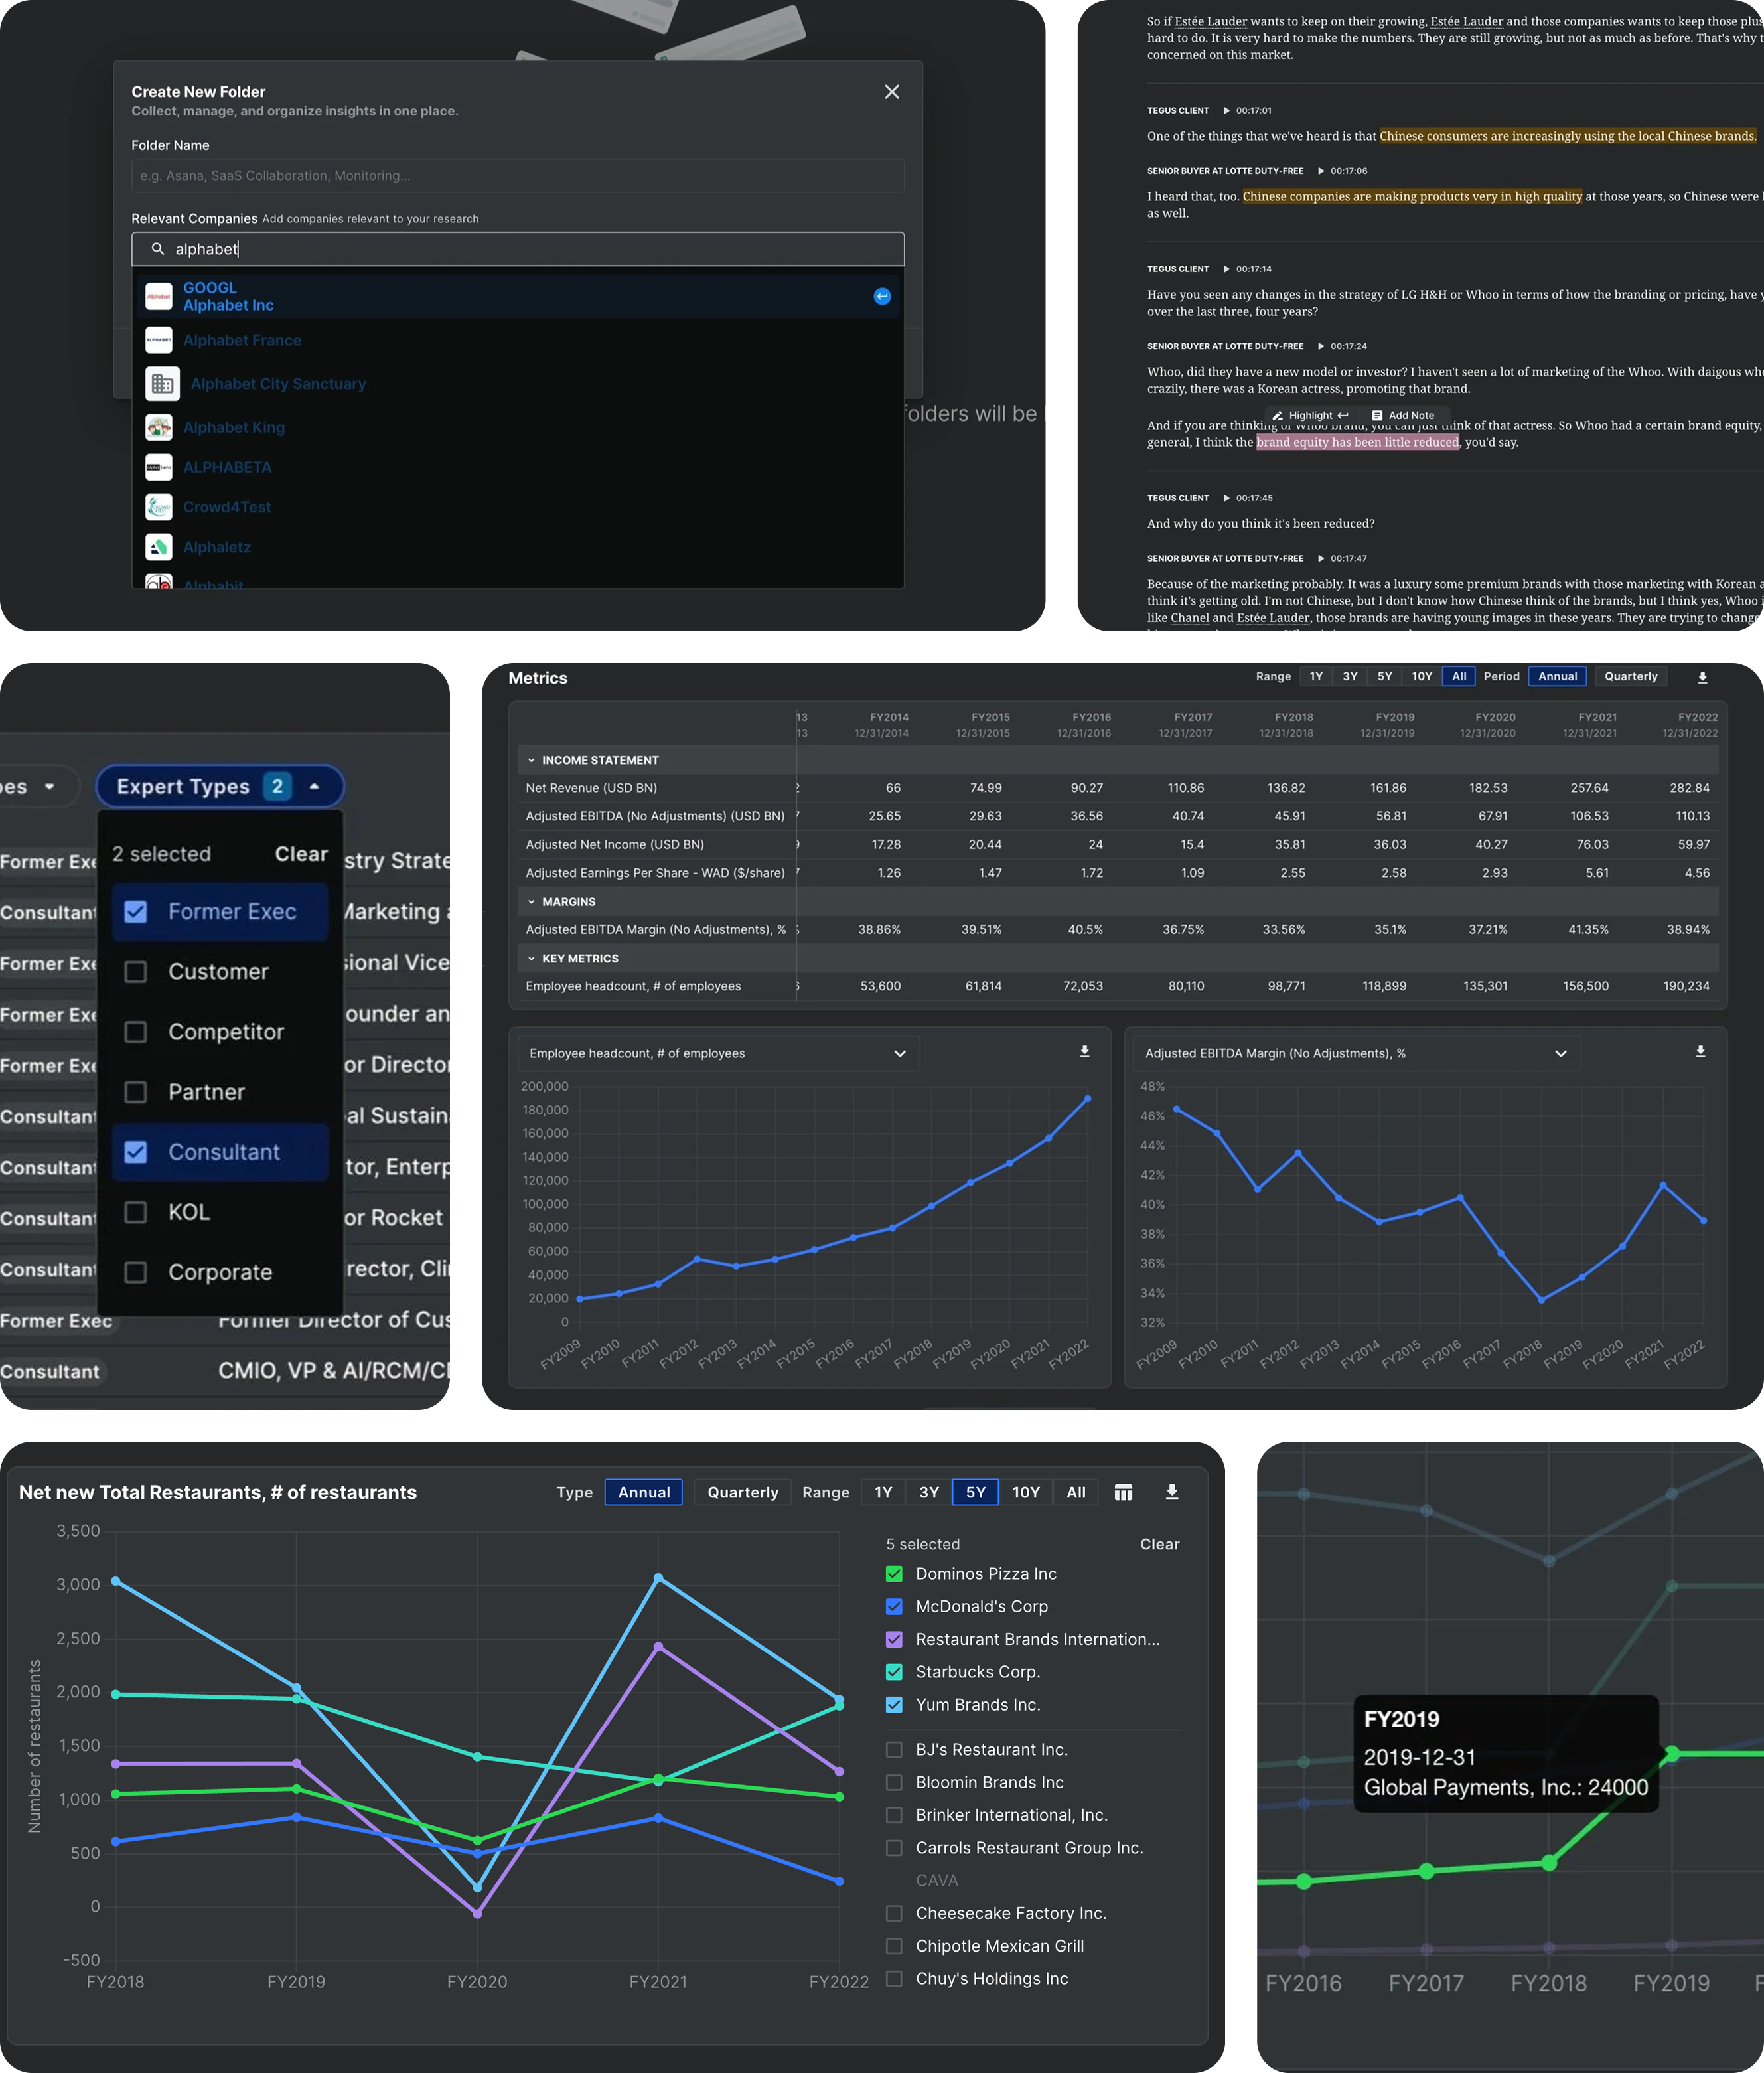
Task: Check the Competitor expert type
Action: point(136,1031)
